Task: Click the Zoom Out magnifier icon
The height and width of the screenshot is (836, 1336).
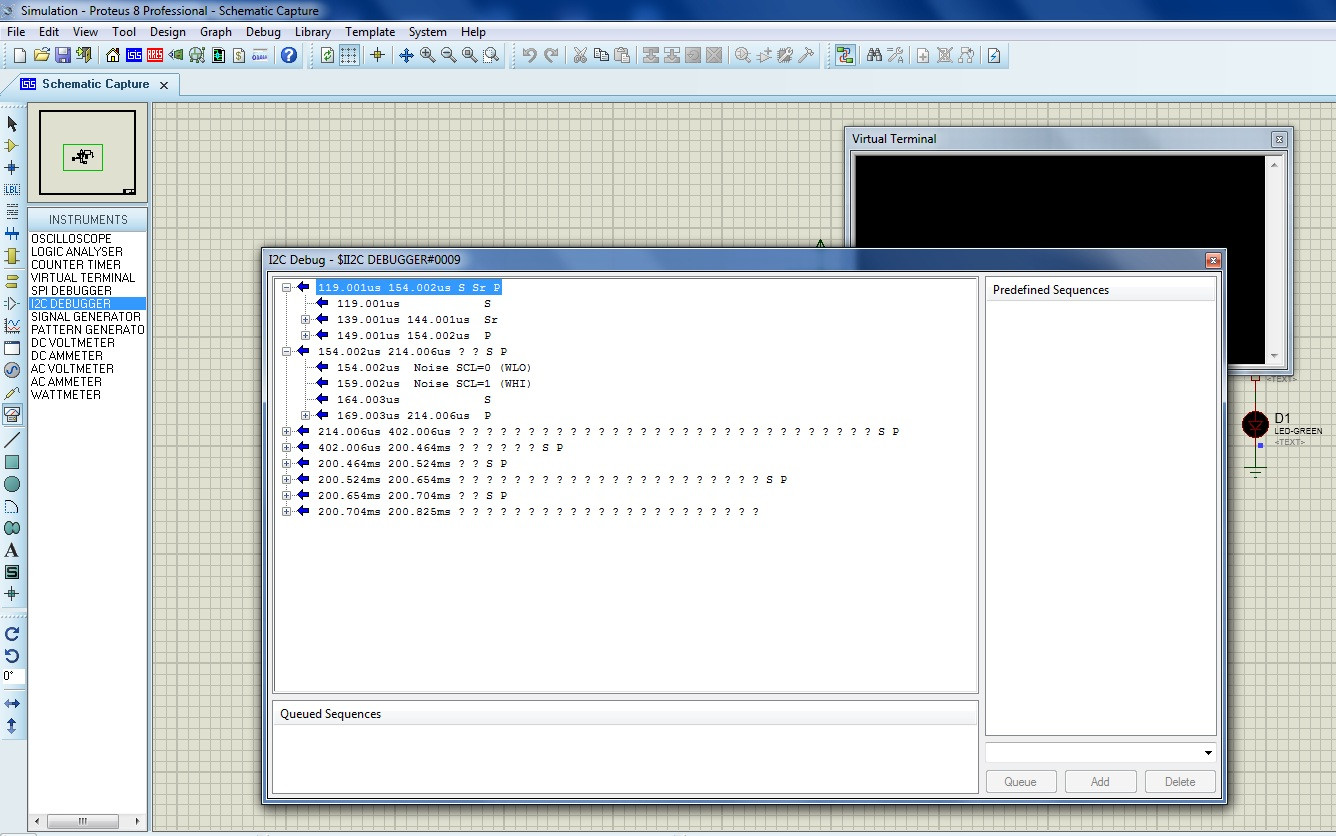Action: click(x=448, y=55)
